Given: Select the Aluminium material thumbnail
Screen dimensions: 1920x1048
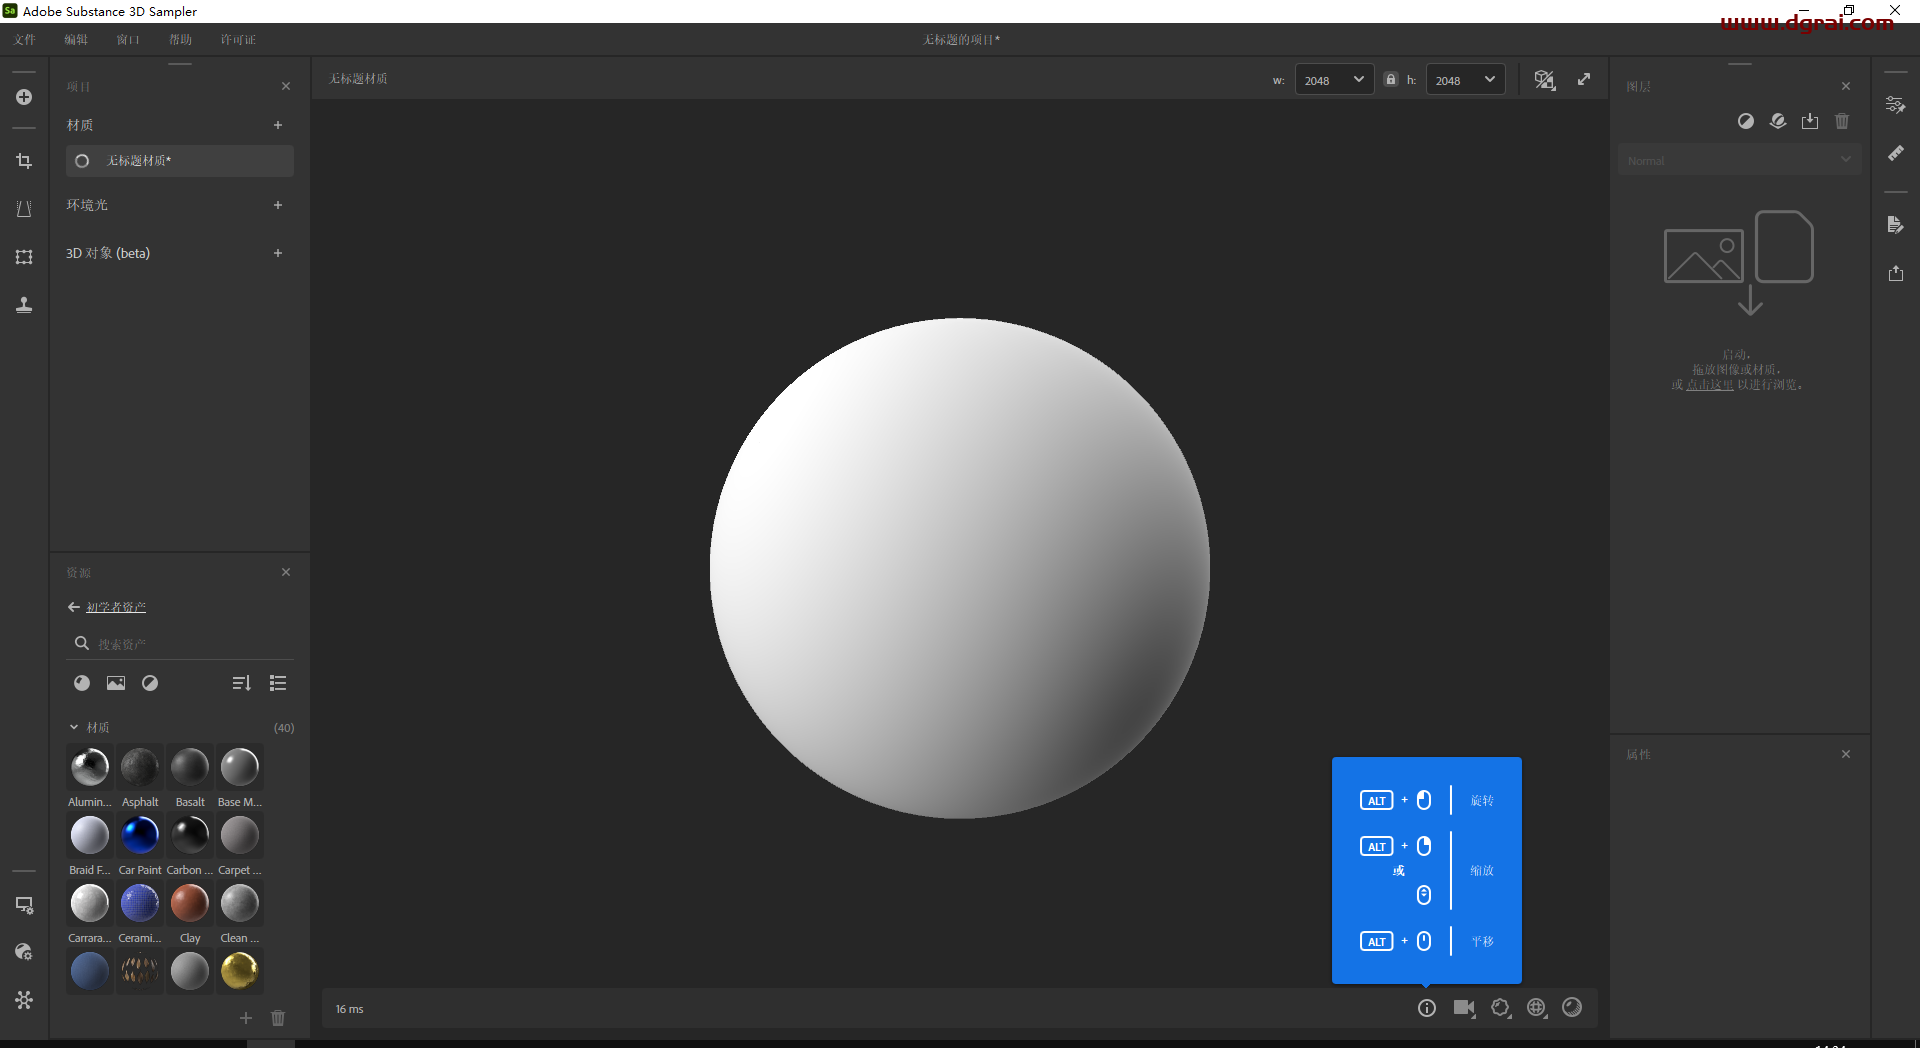Looking at the screenshot, I should (x=90, y=768).
